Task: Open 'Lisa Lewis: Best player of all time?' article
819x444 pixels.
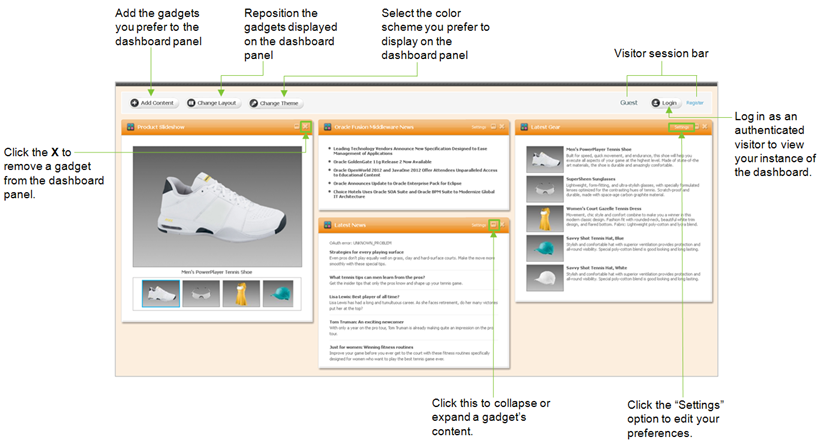Action: (364, 297)
